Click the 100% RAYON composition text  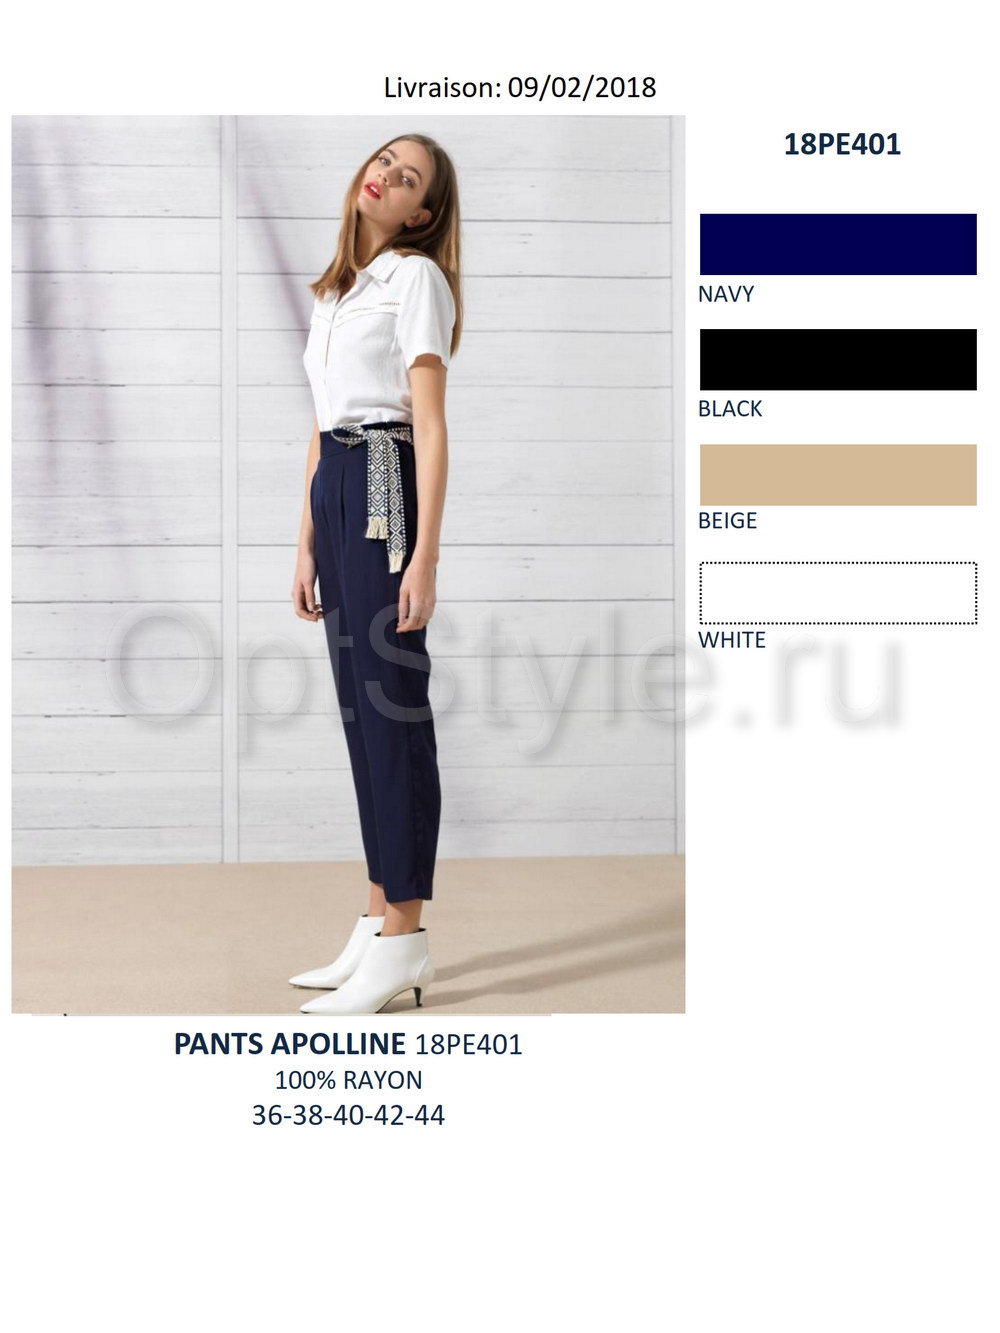348,1080
